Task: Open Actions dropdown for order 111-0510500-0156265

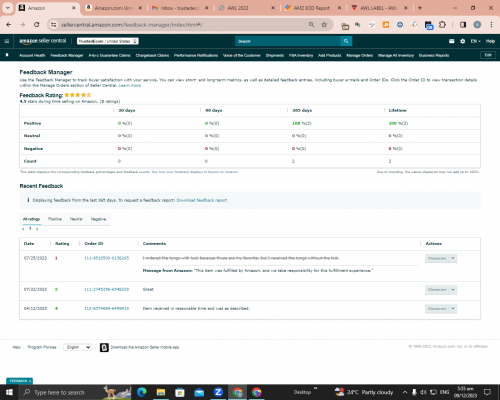Action: pos(441,258)
